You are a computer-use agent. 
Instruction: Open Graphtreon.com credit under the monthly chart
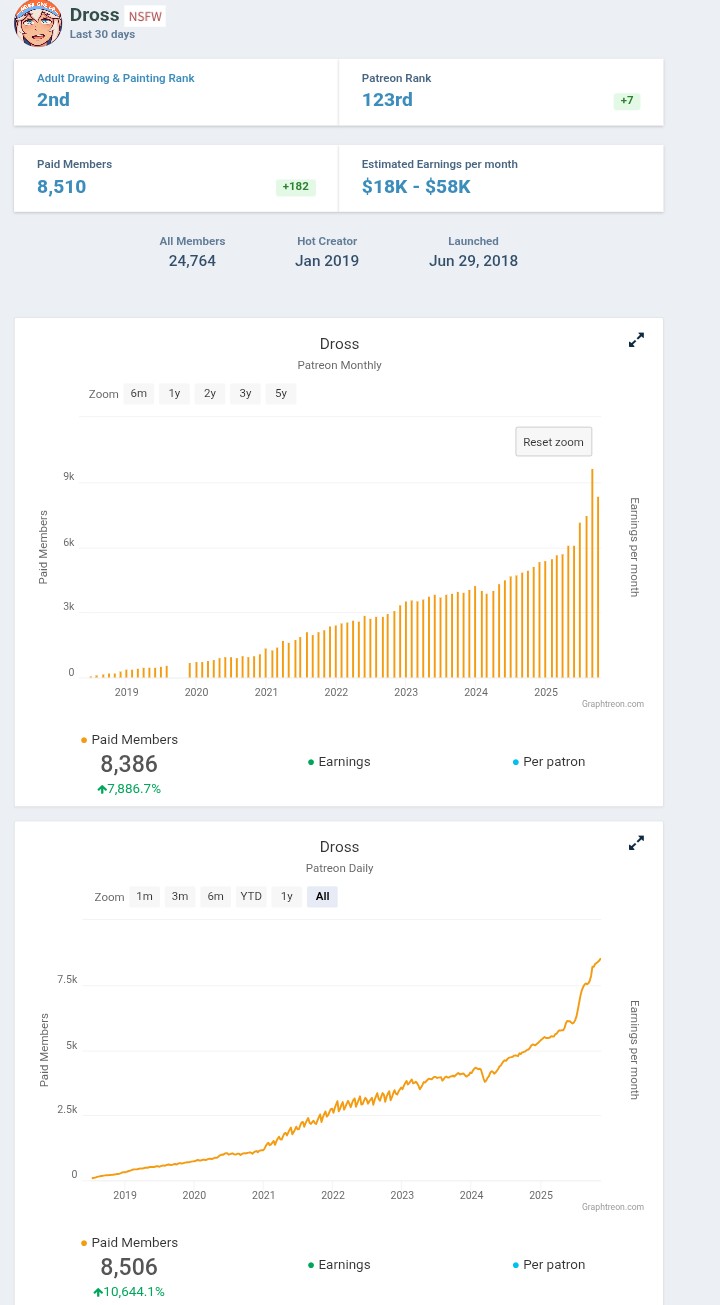612,704
